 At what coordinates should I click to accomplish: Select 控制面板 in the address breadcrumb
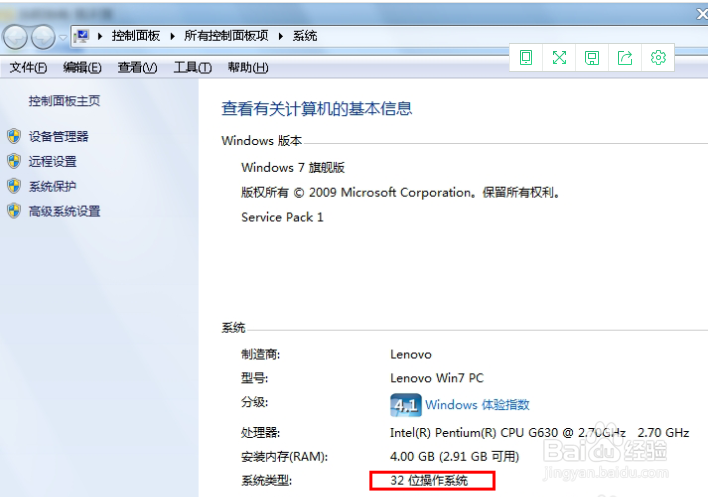coord(136,36)
